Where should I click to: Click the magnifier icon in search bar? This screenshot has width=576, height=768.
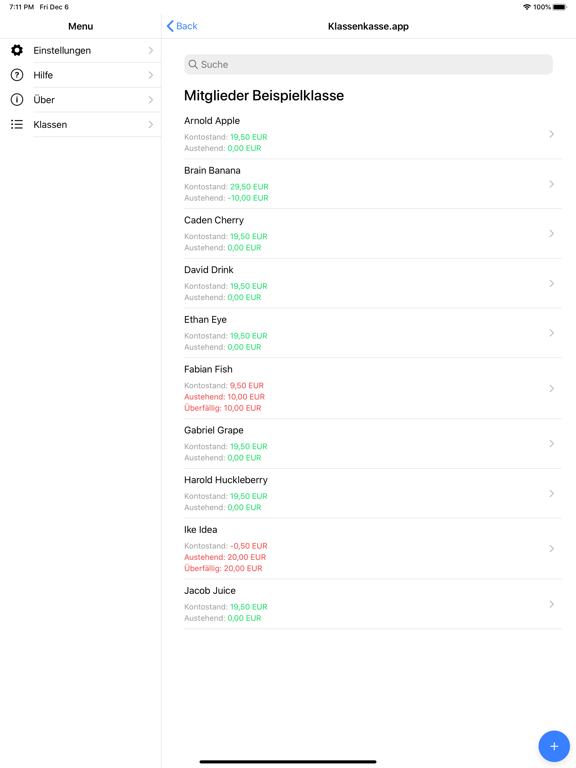coord(193,65)
